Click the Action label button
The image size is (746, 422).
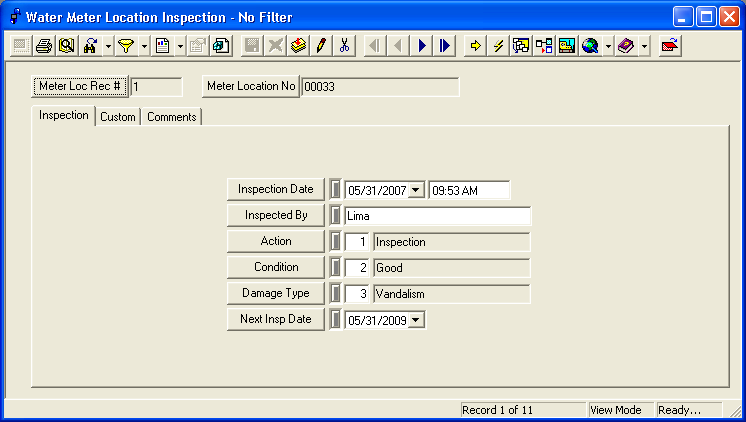point(275,241)
